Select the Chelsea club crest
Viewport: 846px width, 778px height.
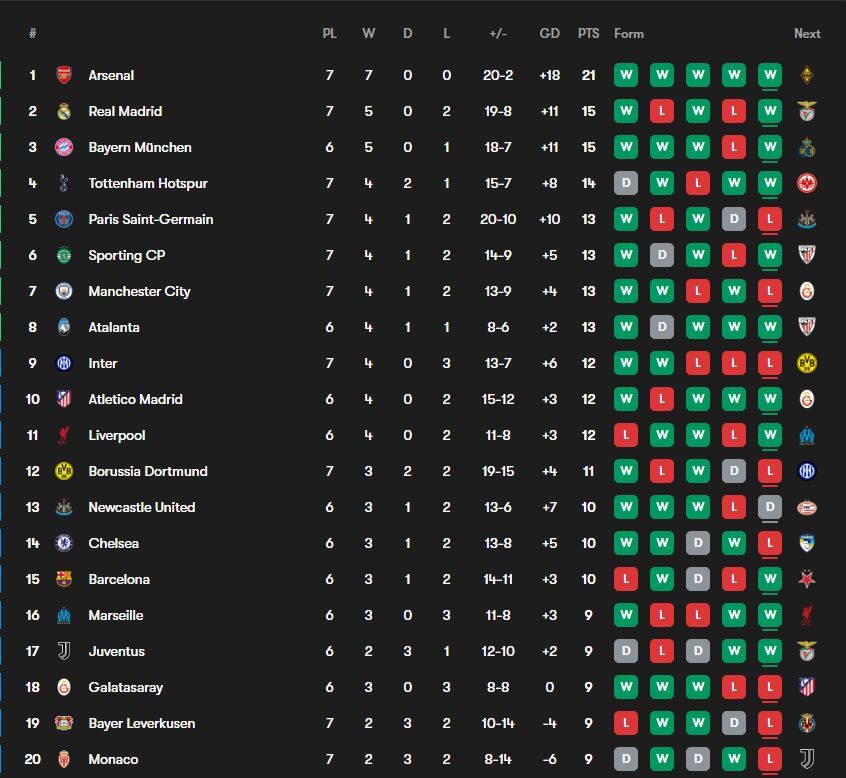point(64,543)
